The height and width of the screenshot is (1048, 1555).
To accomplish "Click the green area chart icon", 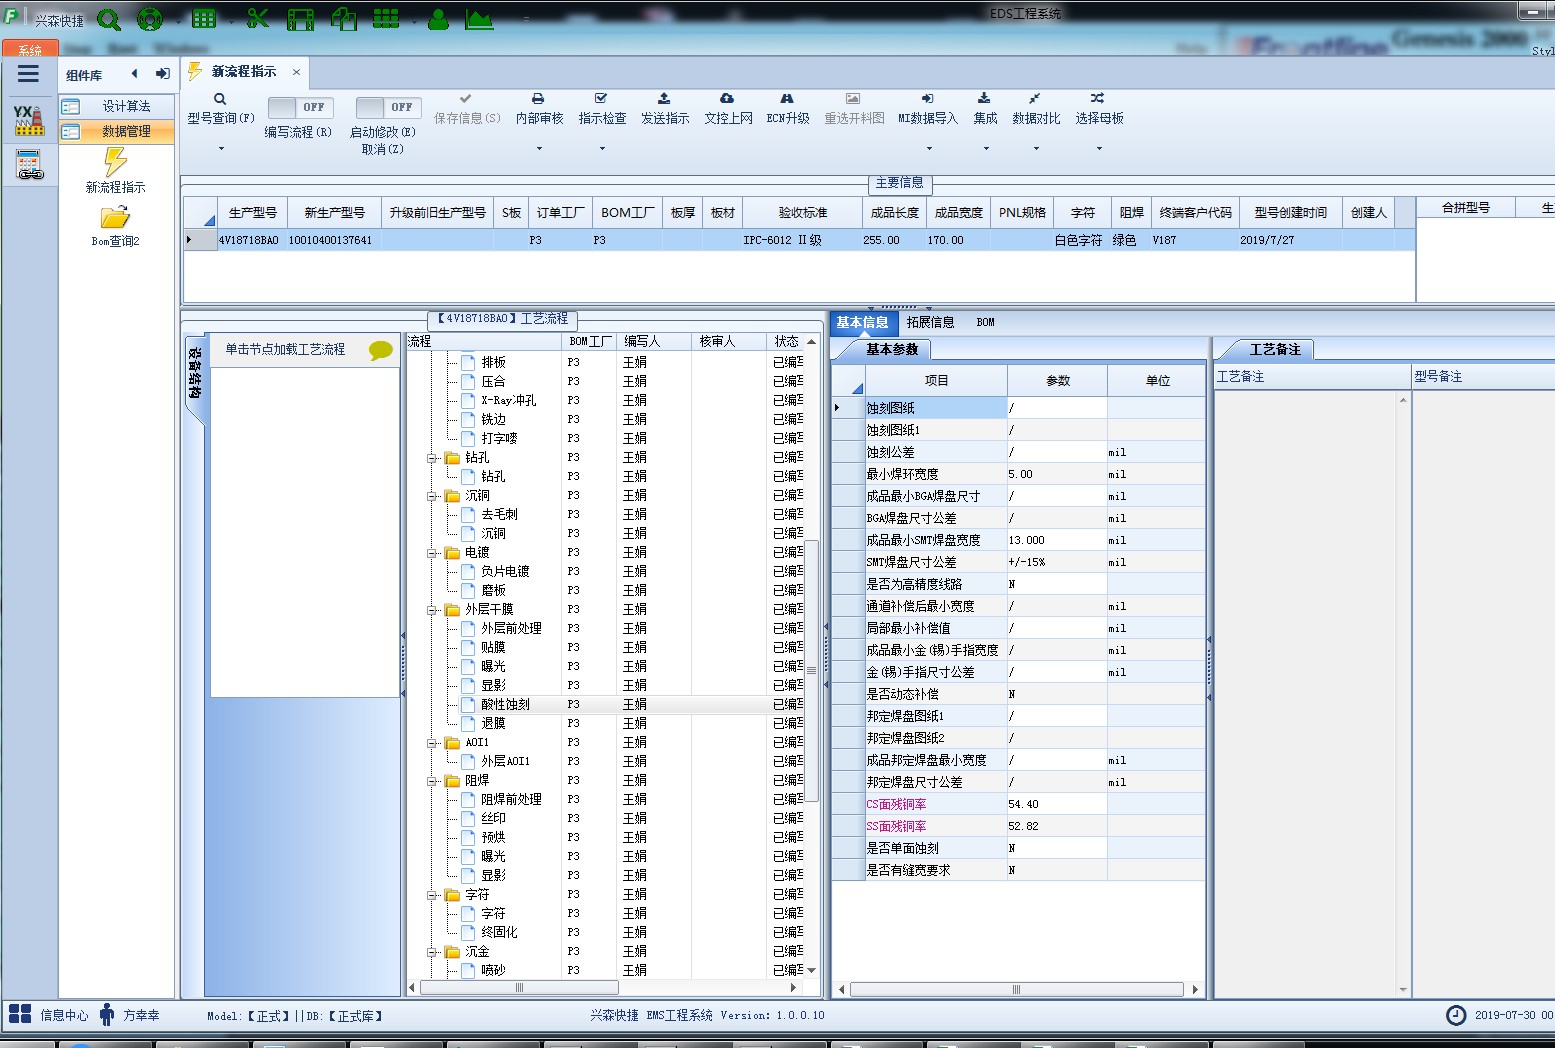I will (479, 19).
